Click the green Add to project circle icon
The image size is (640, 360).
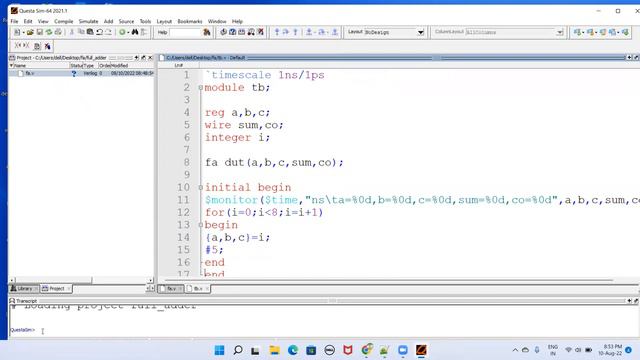point(122,32)
